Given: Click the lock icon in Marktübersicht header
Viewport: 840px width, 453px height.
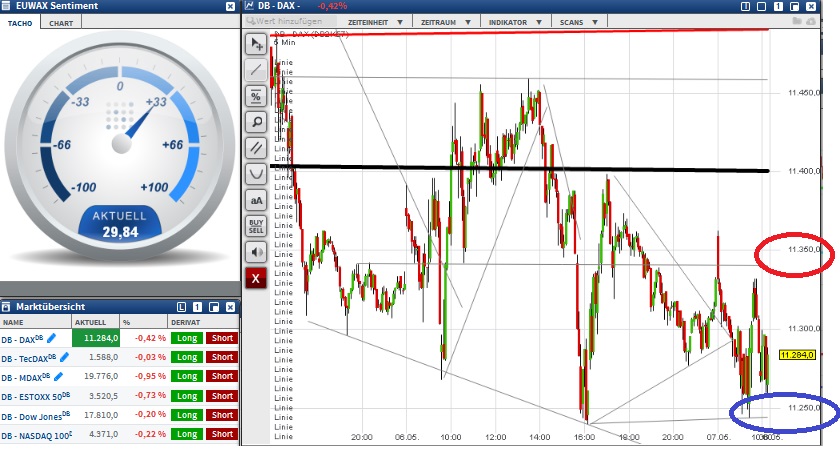Looking at the screenshot, I should pyautogui.click(x=6, y=307).
